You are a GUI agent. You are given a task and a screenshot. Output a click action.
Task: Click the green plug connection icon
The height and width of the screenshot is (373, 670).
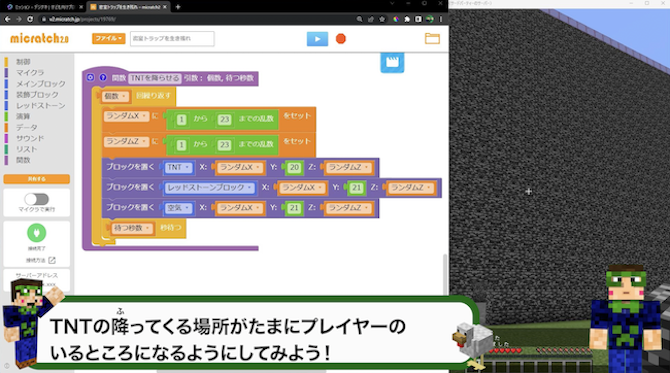coord(37,233)
